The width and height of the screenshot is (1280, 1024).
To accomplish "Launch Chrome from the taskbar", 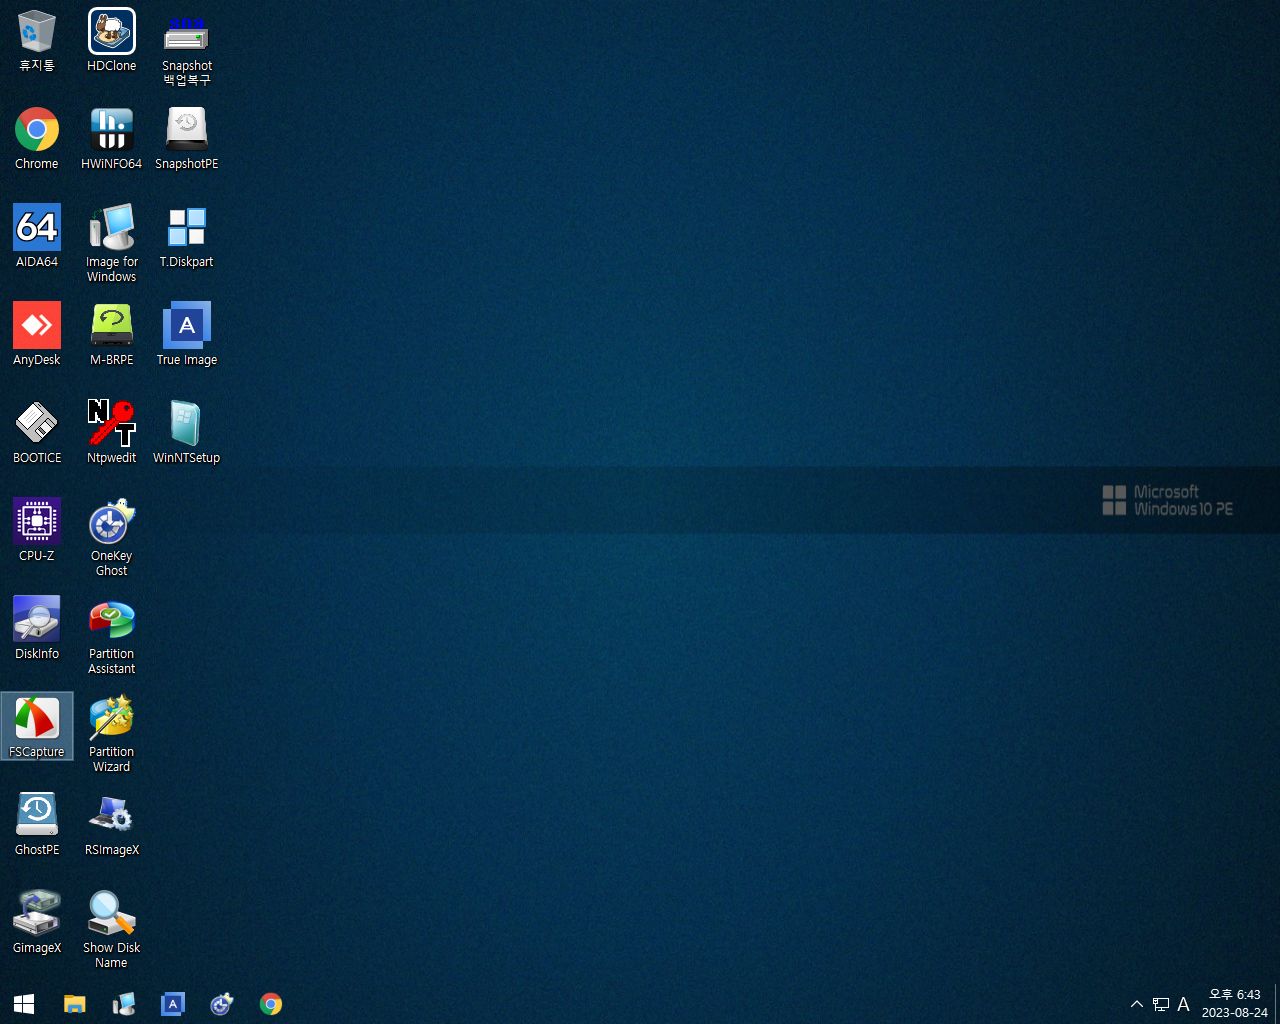I will pyautogui.click(x=271, y=1004).
